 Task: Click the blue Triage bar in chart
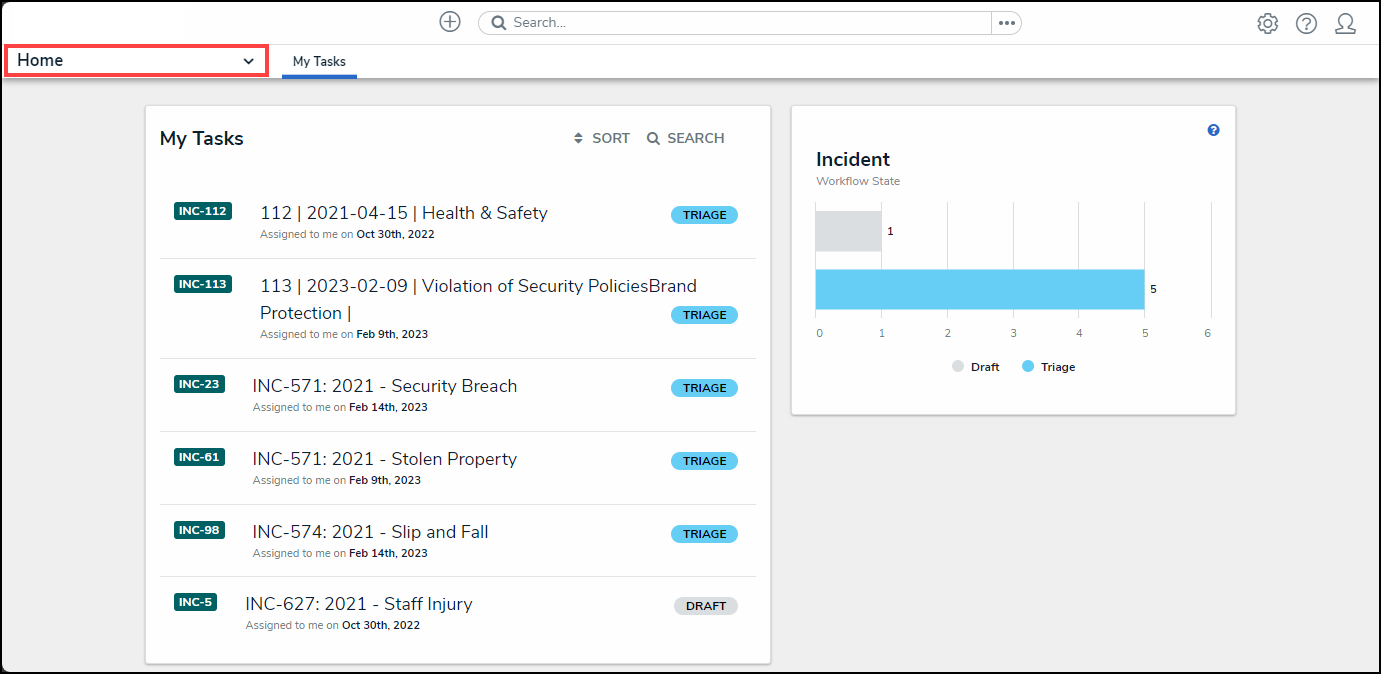[979, 289]
